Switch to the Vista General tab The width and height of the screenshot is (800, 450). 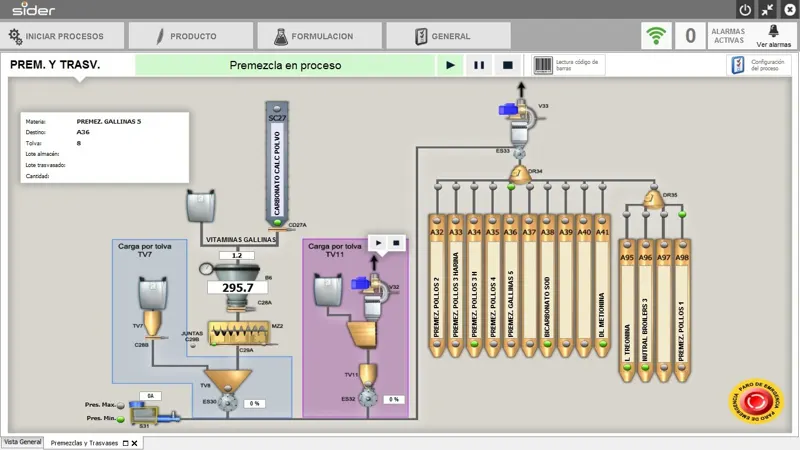coord(22,442)
